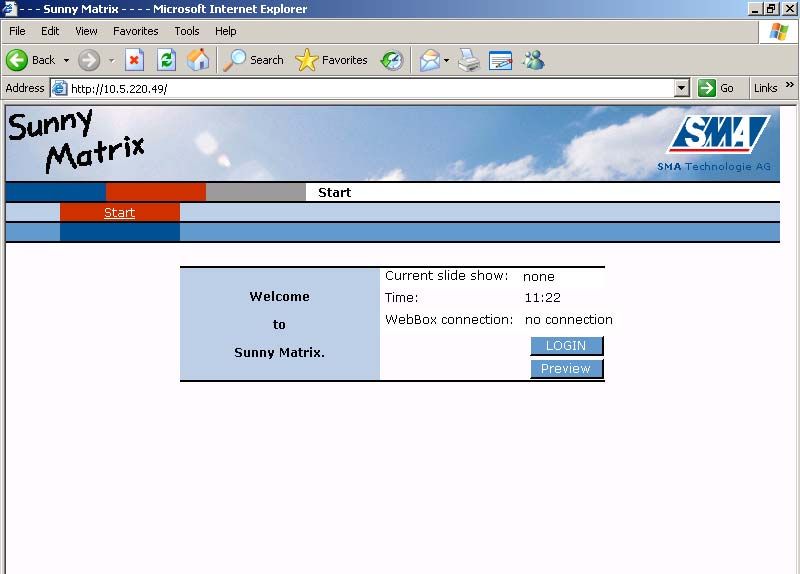
Task: Click the green Go arrow button
Action: (x=707, y=88)
